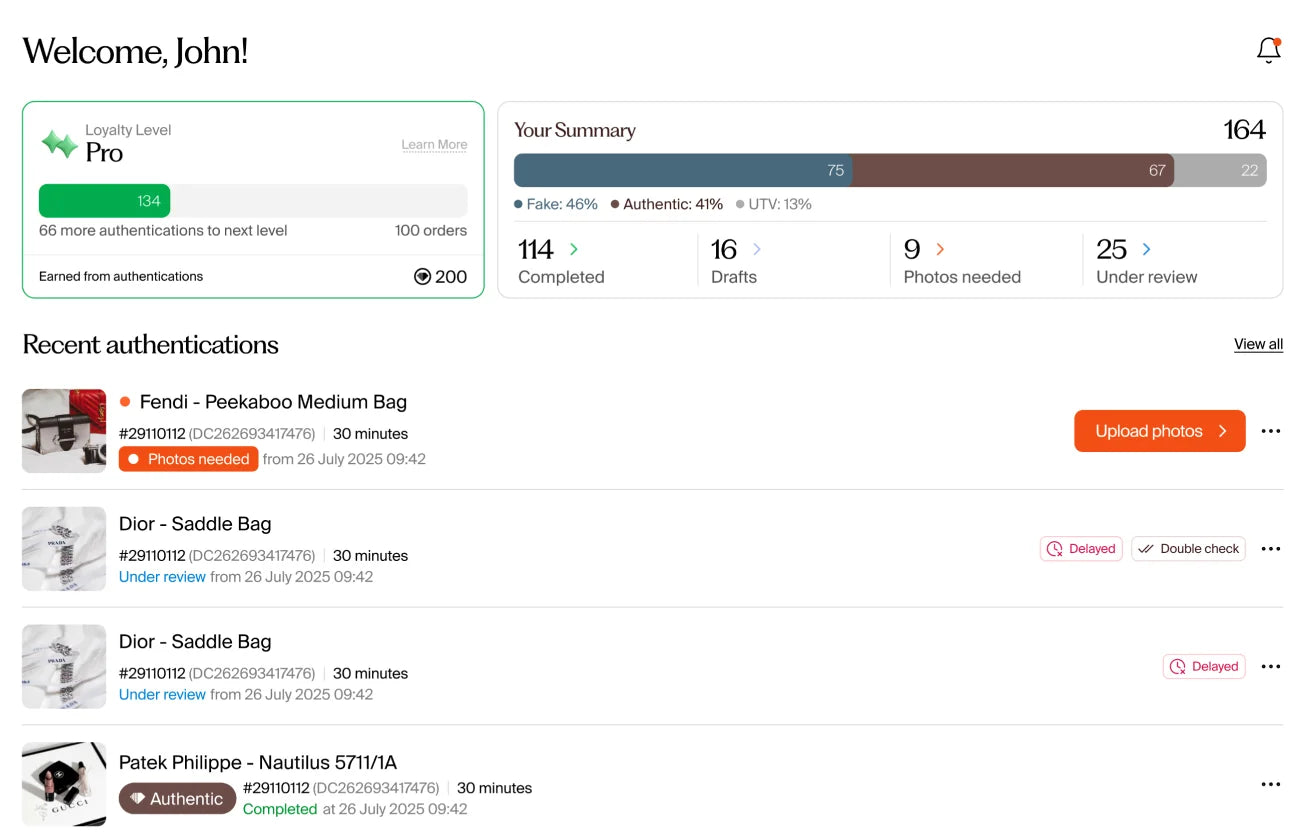
Task: Expand the Under review chevron
Action: (1146, 249)
